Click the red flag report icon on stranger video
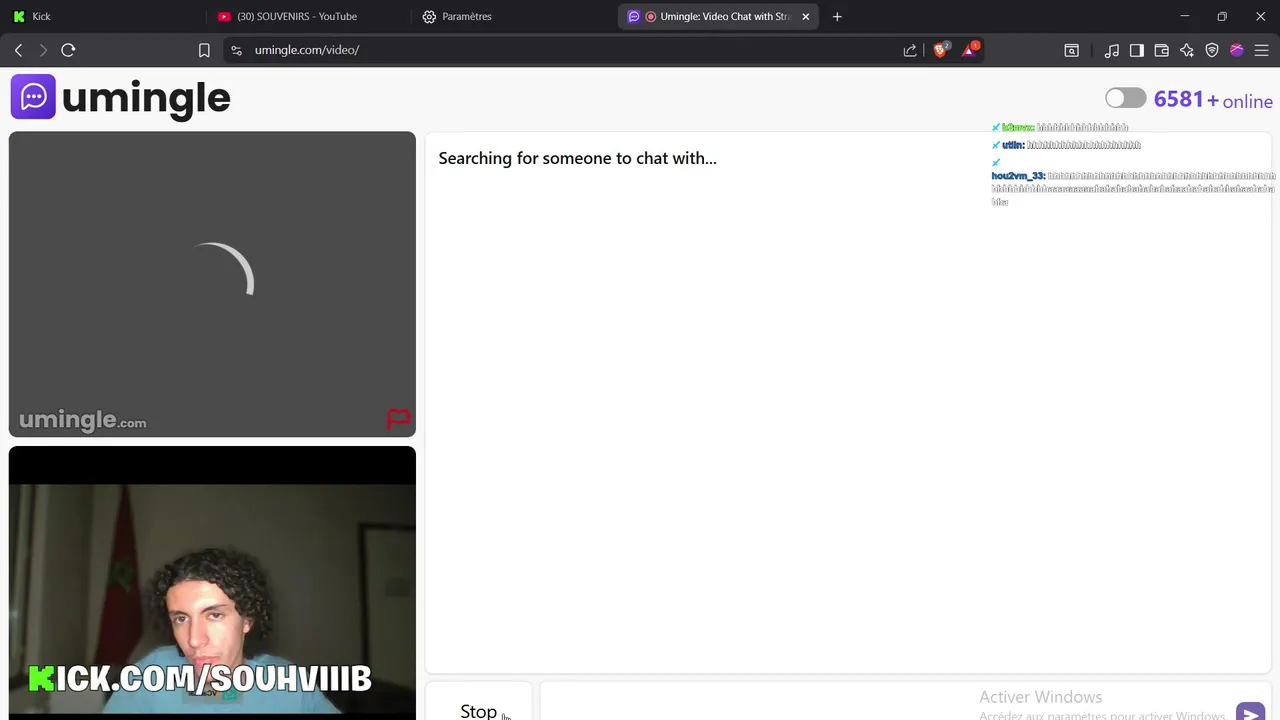The width and height of the screenshot is (1280, 720). tap(399, 419)
